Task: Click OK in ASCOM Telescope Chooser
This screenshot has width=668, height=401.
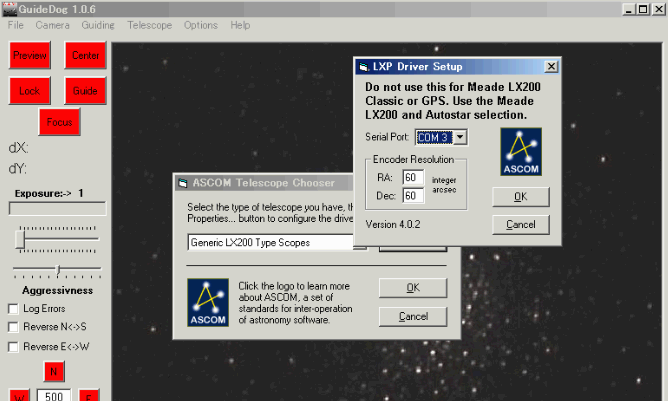Action: pos(413,288)
